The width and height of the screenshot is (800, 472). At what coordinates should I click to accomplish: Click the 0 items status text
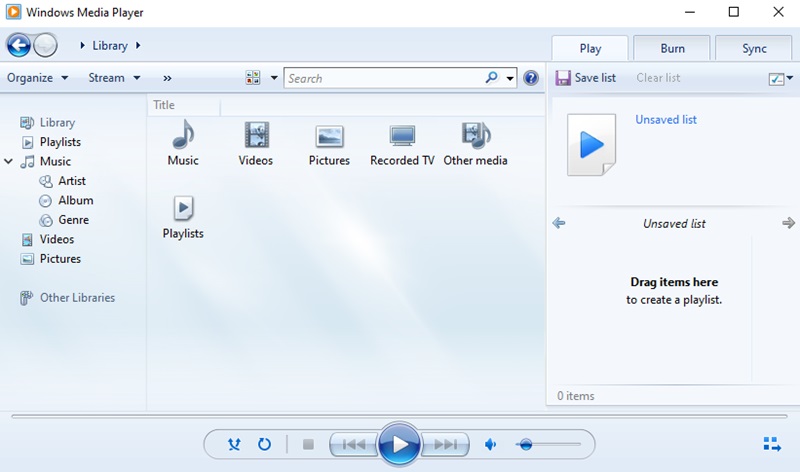pyautogui.click(x=576, y=396)
